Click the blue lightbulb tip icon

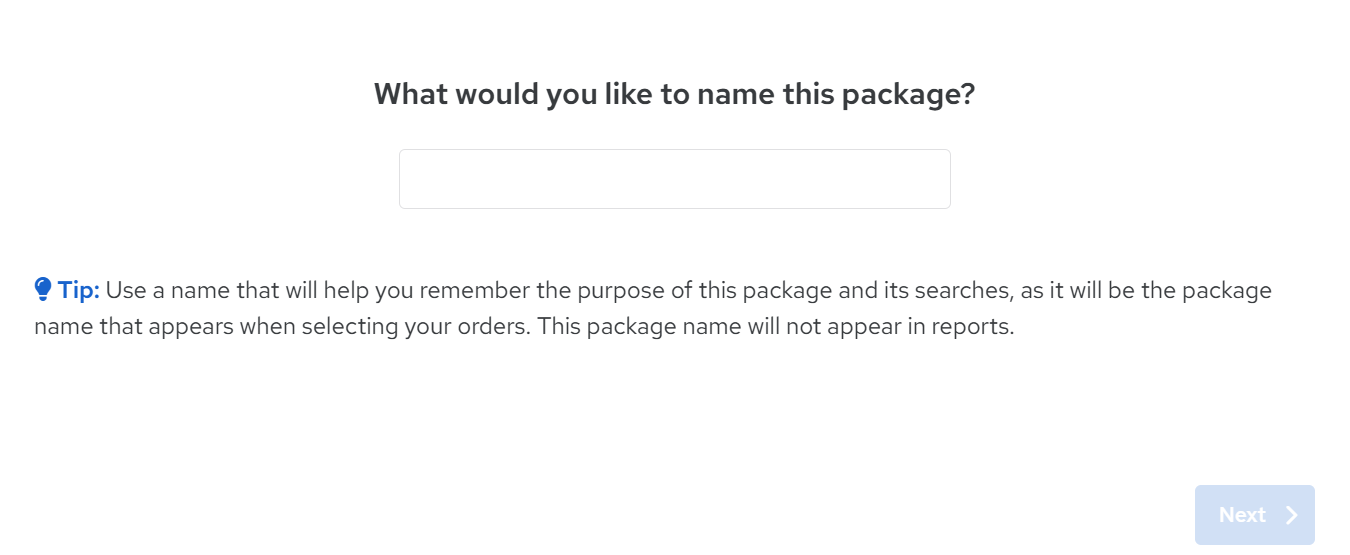point(43,290)
